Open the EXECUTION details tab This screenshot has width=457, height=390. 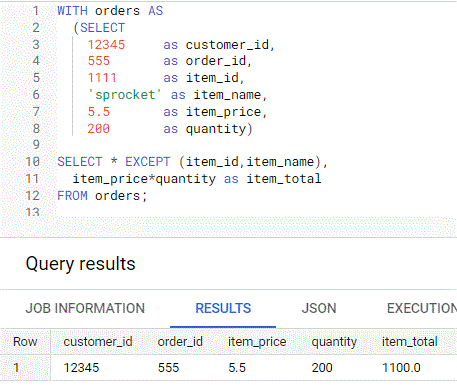pyautogui.click(x=422, y=308)
